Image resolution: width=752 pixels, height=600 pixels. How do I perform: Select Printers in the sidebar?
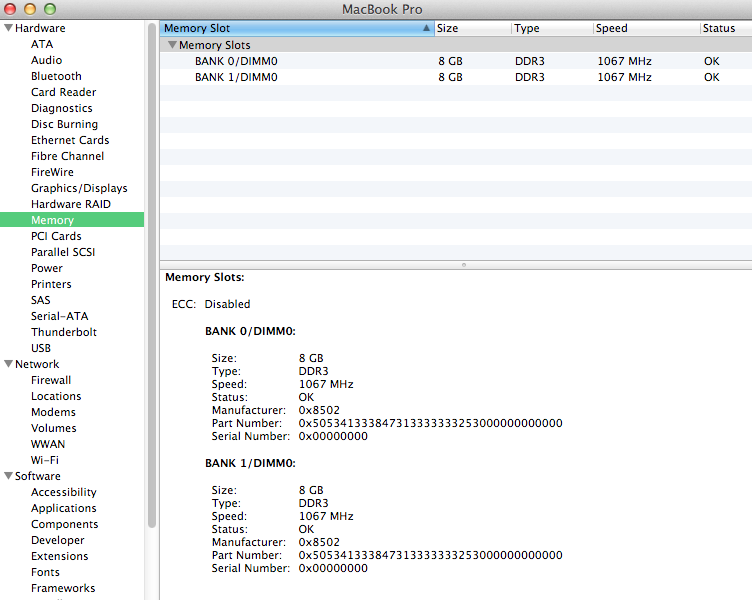click(x=51, y=284)
